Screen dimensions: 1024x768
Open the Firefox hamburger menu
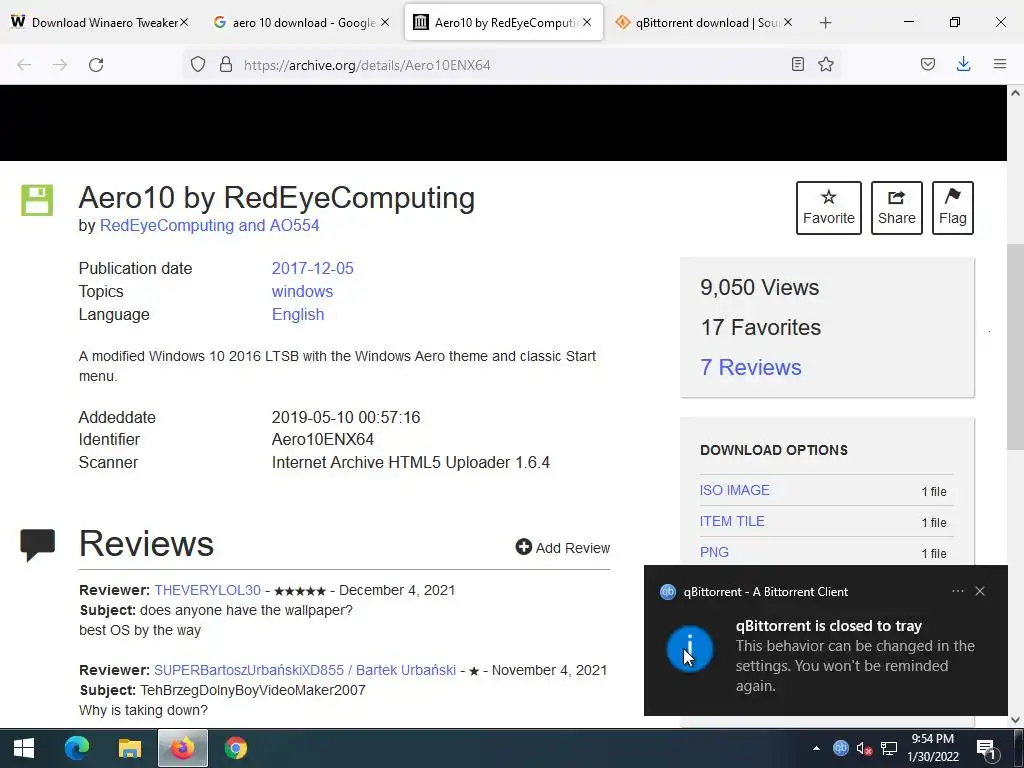(x=1000, y=64)
